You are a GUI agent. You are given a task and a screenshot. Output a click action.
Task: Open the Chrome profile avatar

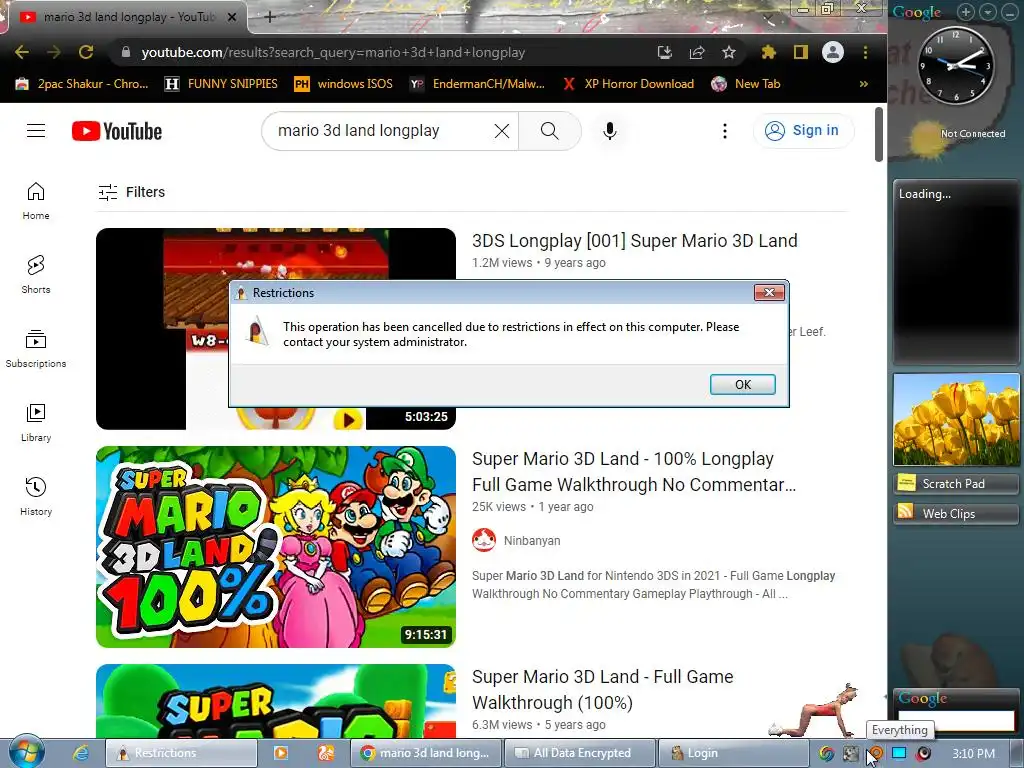click(833, 52)
